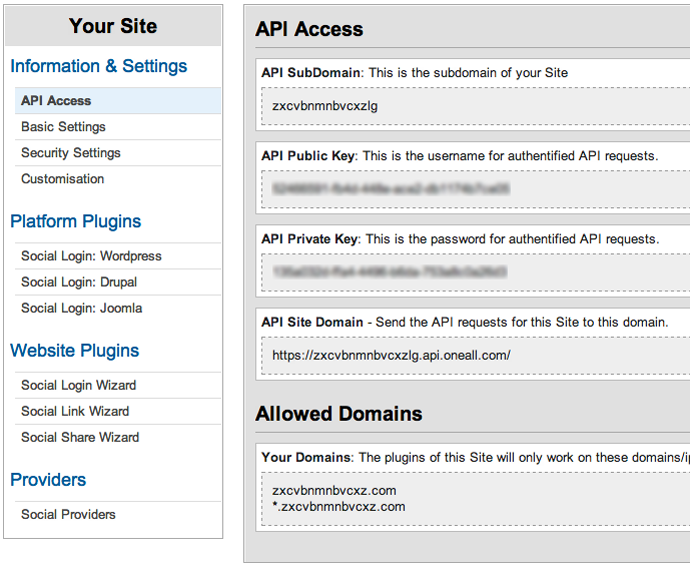
Task: Click the API SubDomain value field
Action: click(474, 106)
